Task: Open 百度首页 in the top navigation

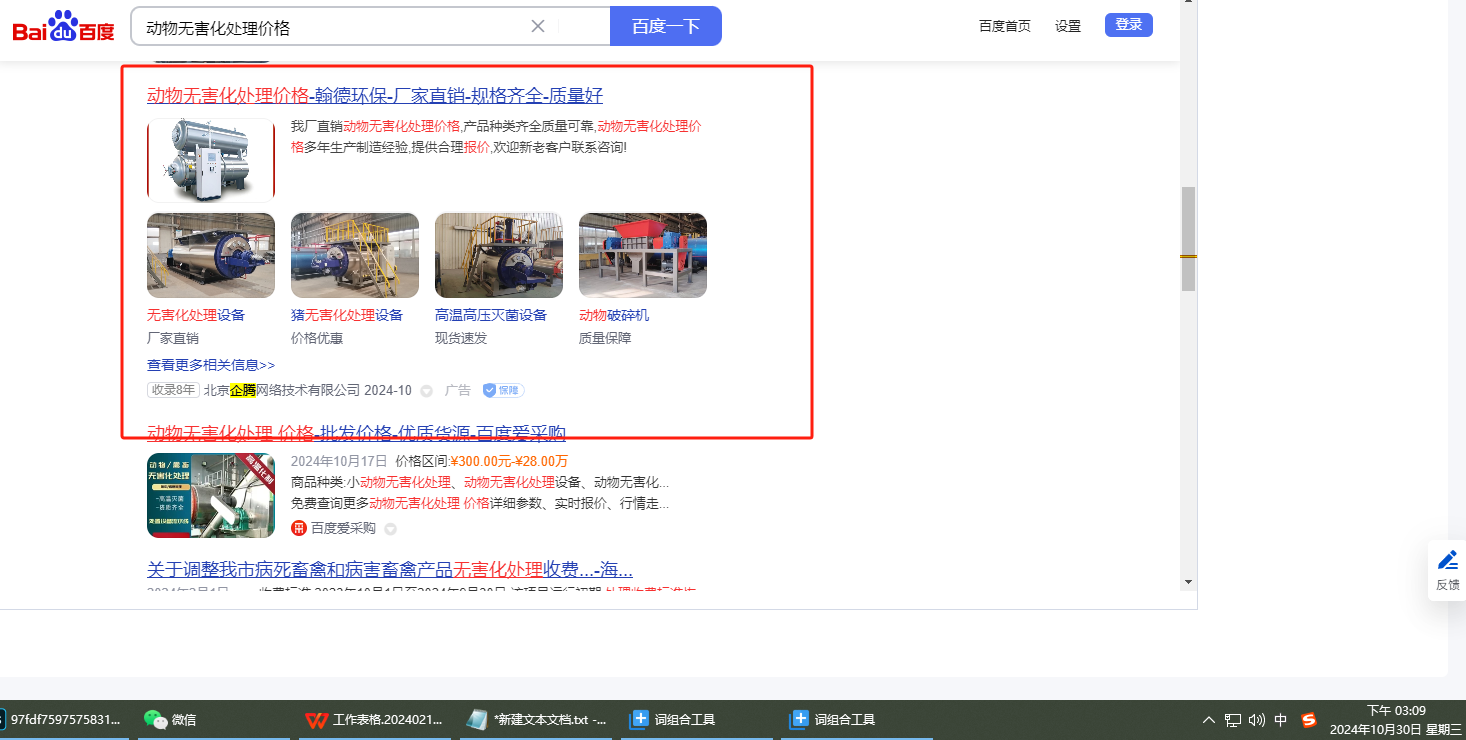Action: coord(1004,26)
